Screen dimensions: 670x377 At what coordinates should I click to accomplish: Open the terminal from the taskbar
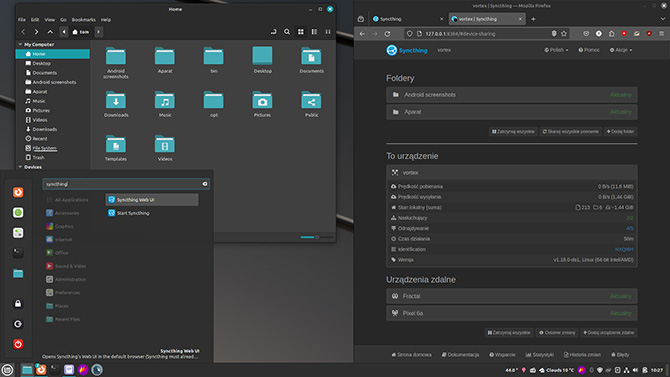(x=55, y=370)
